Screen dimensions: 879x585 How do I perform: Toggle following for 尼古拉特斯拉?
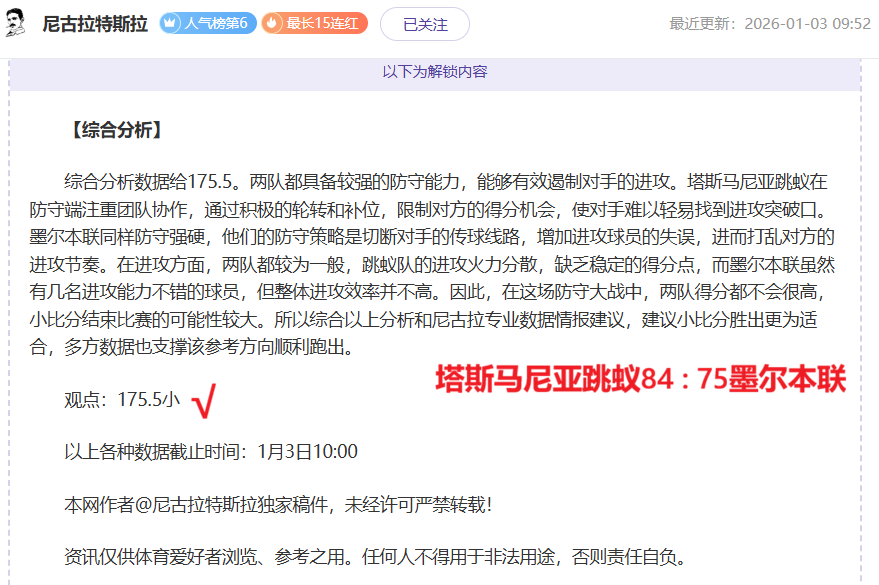point(425,23)
